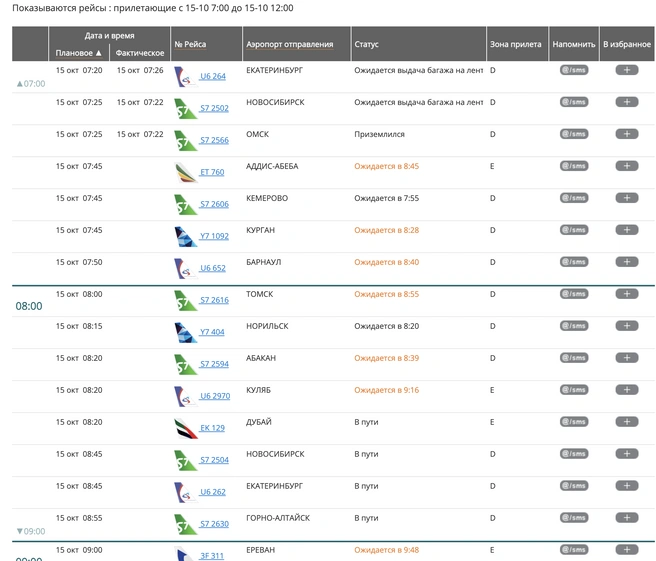Click S7 logo for Novosibirsk flight 2502
The image size is (656, 561).
click(185, 109)
